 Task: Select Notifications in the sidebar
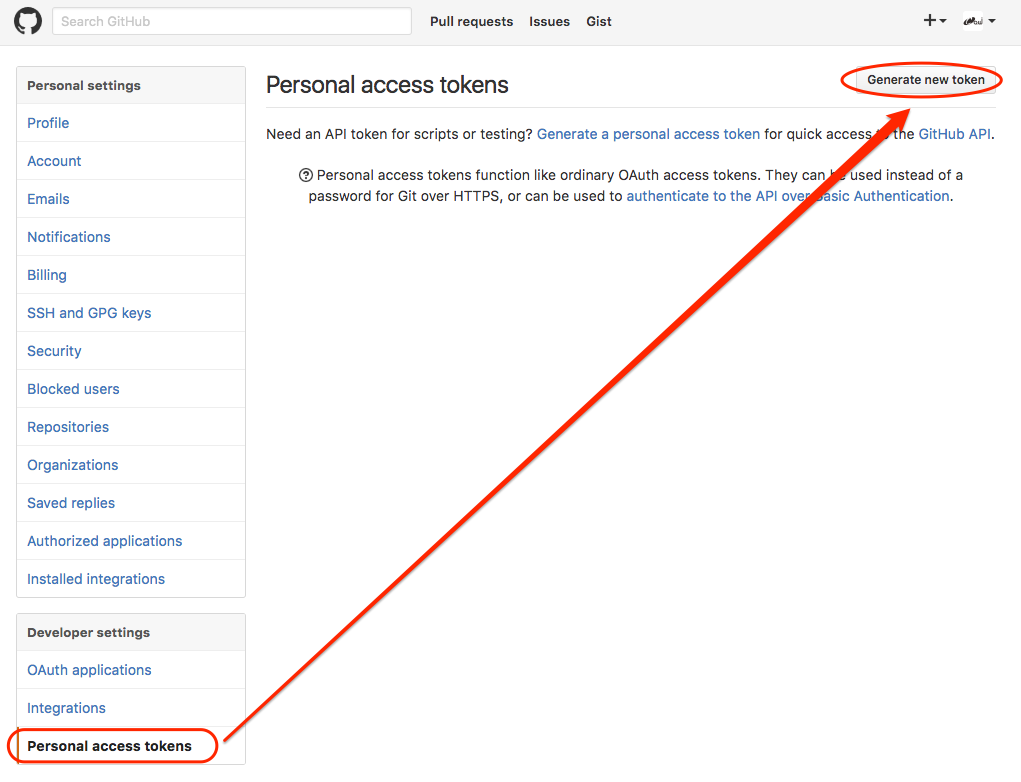[x=68, y=237]
